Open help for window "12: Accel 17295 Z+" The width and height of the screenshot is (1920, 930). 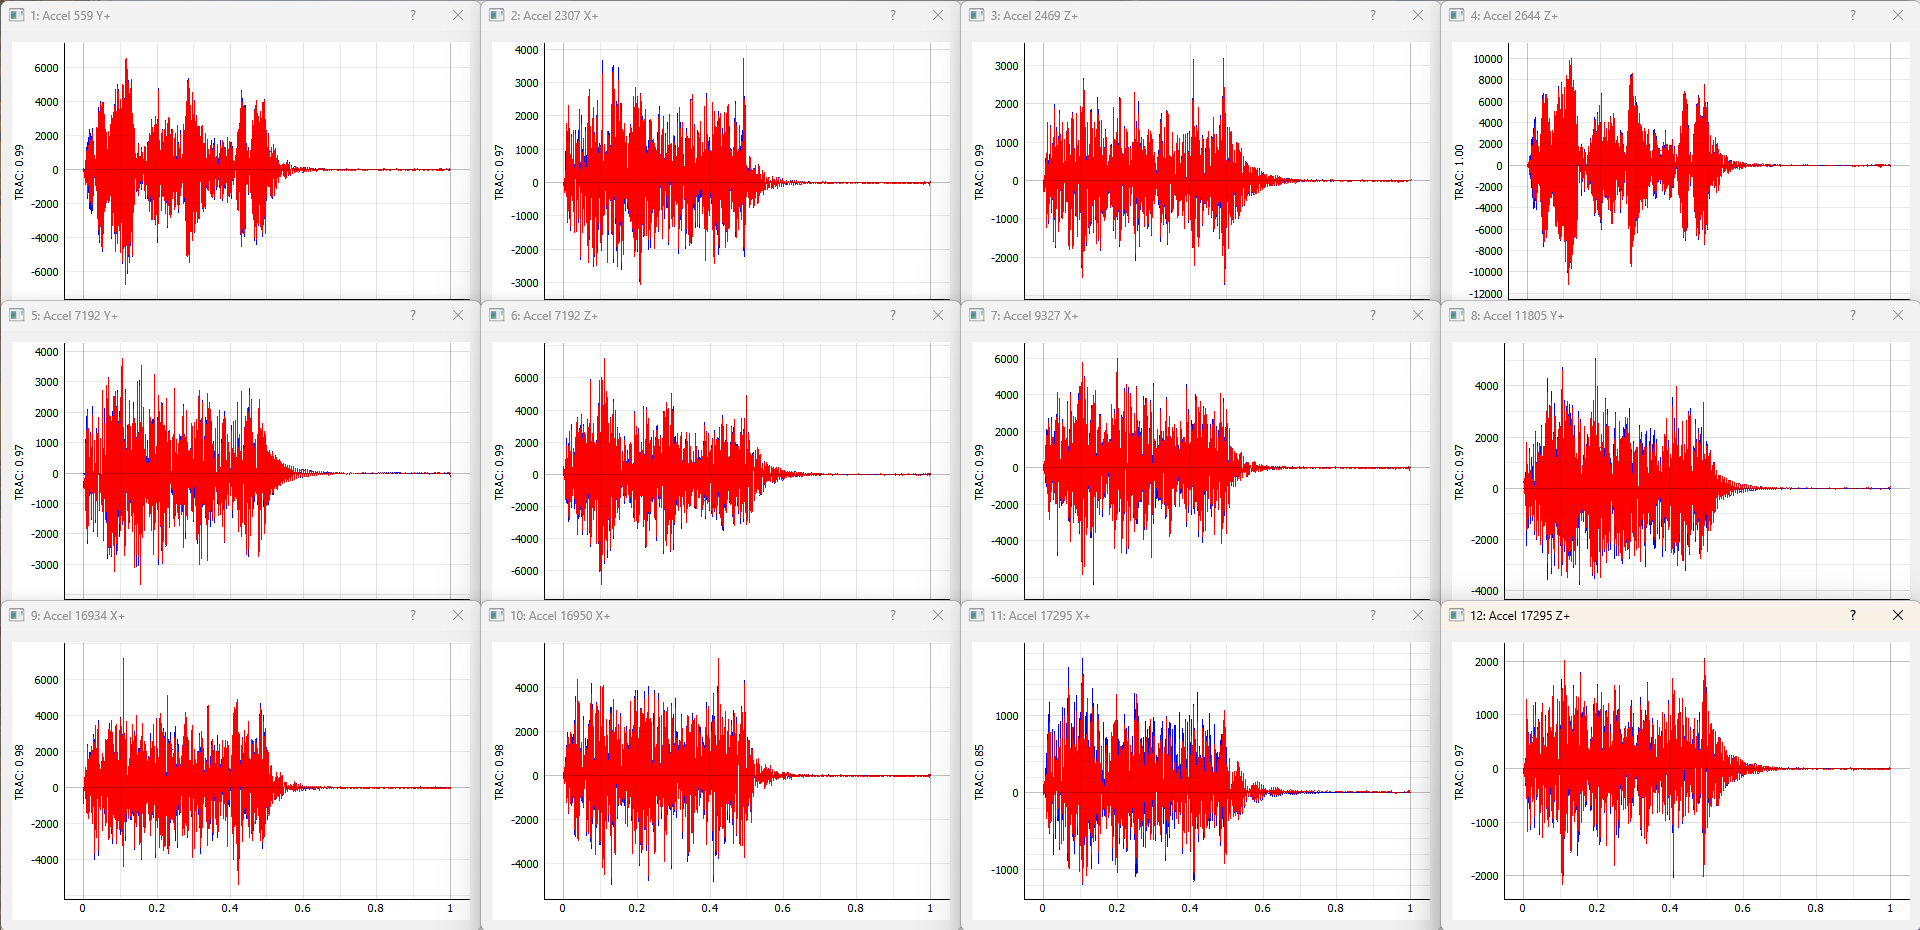pyautogui.click(x=1853, y=616)
